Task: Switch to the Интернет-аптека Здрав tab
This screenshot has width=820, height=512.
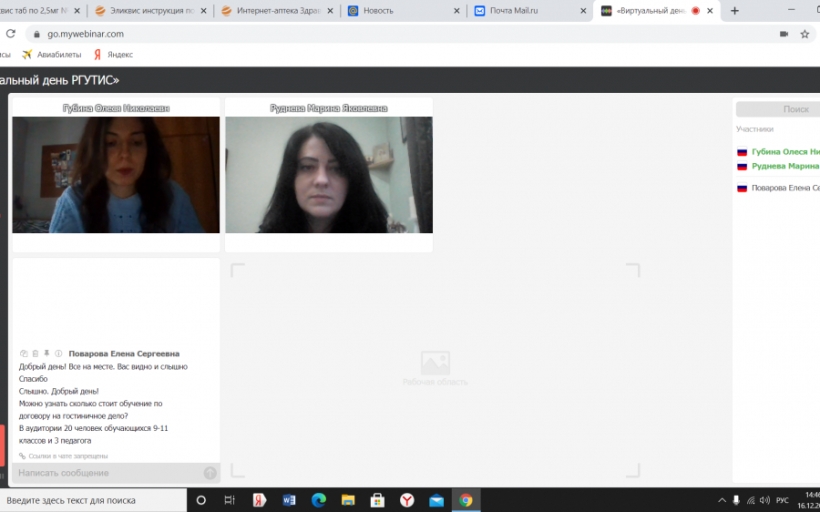Action: pos(277,10)
